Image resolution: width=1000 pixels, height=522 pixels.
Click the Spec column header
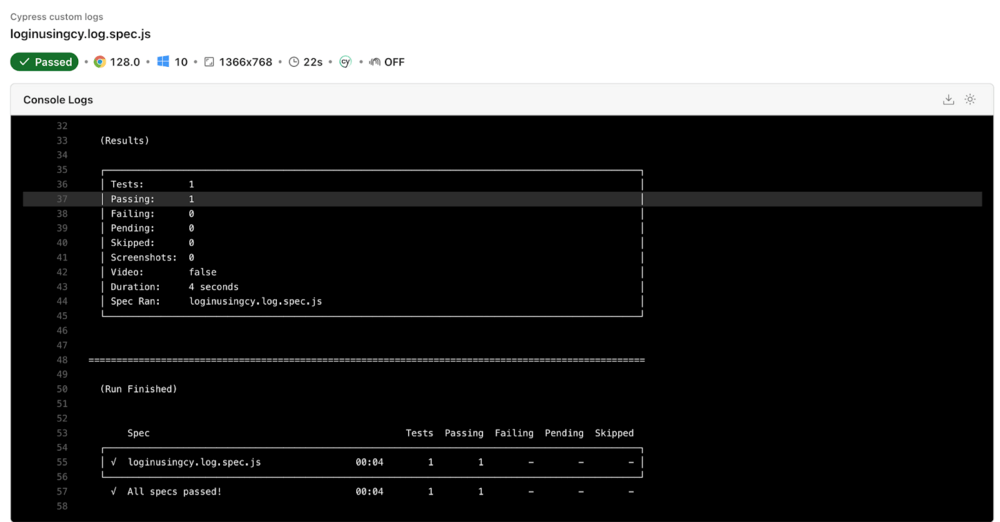(138, 433)
